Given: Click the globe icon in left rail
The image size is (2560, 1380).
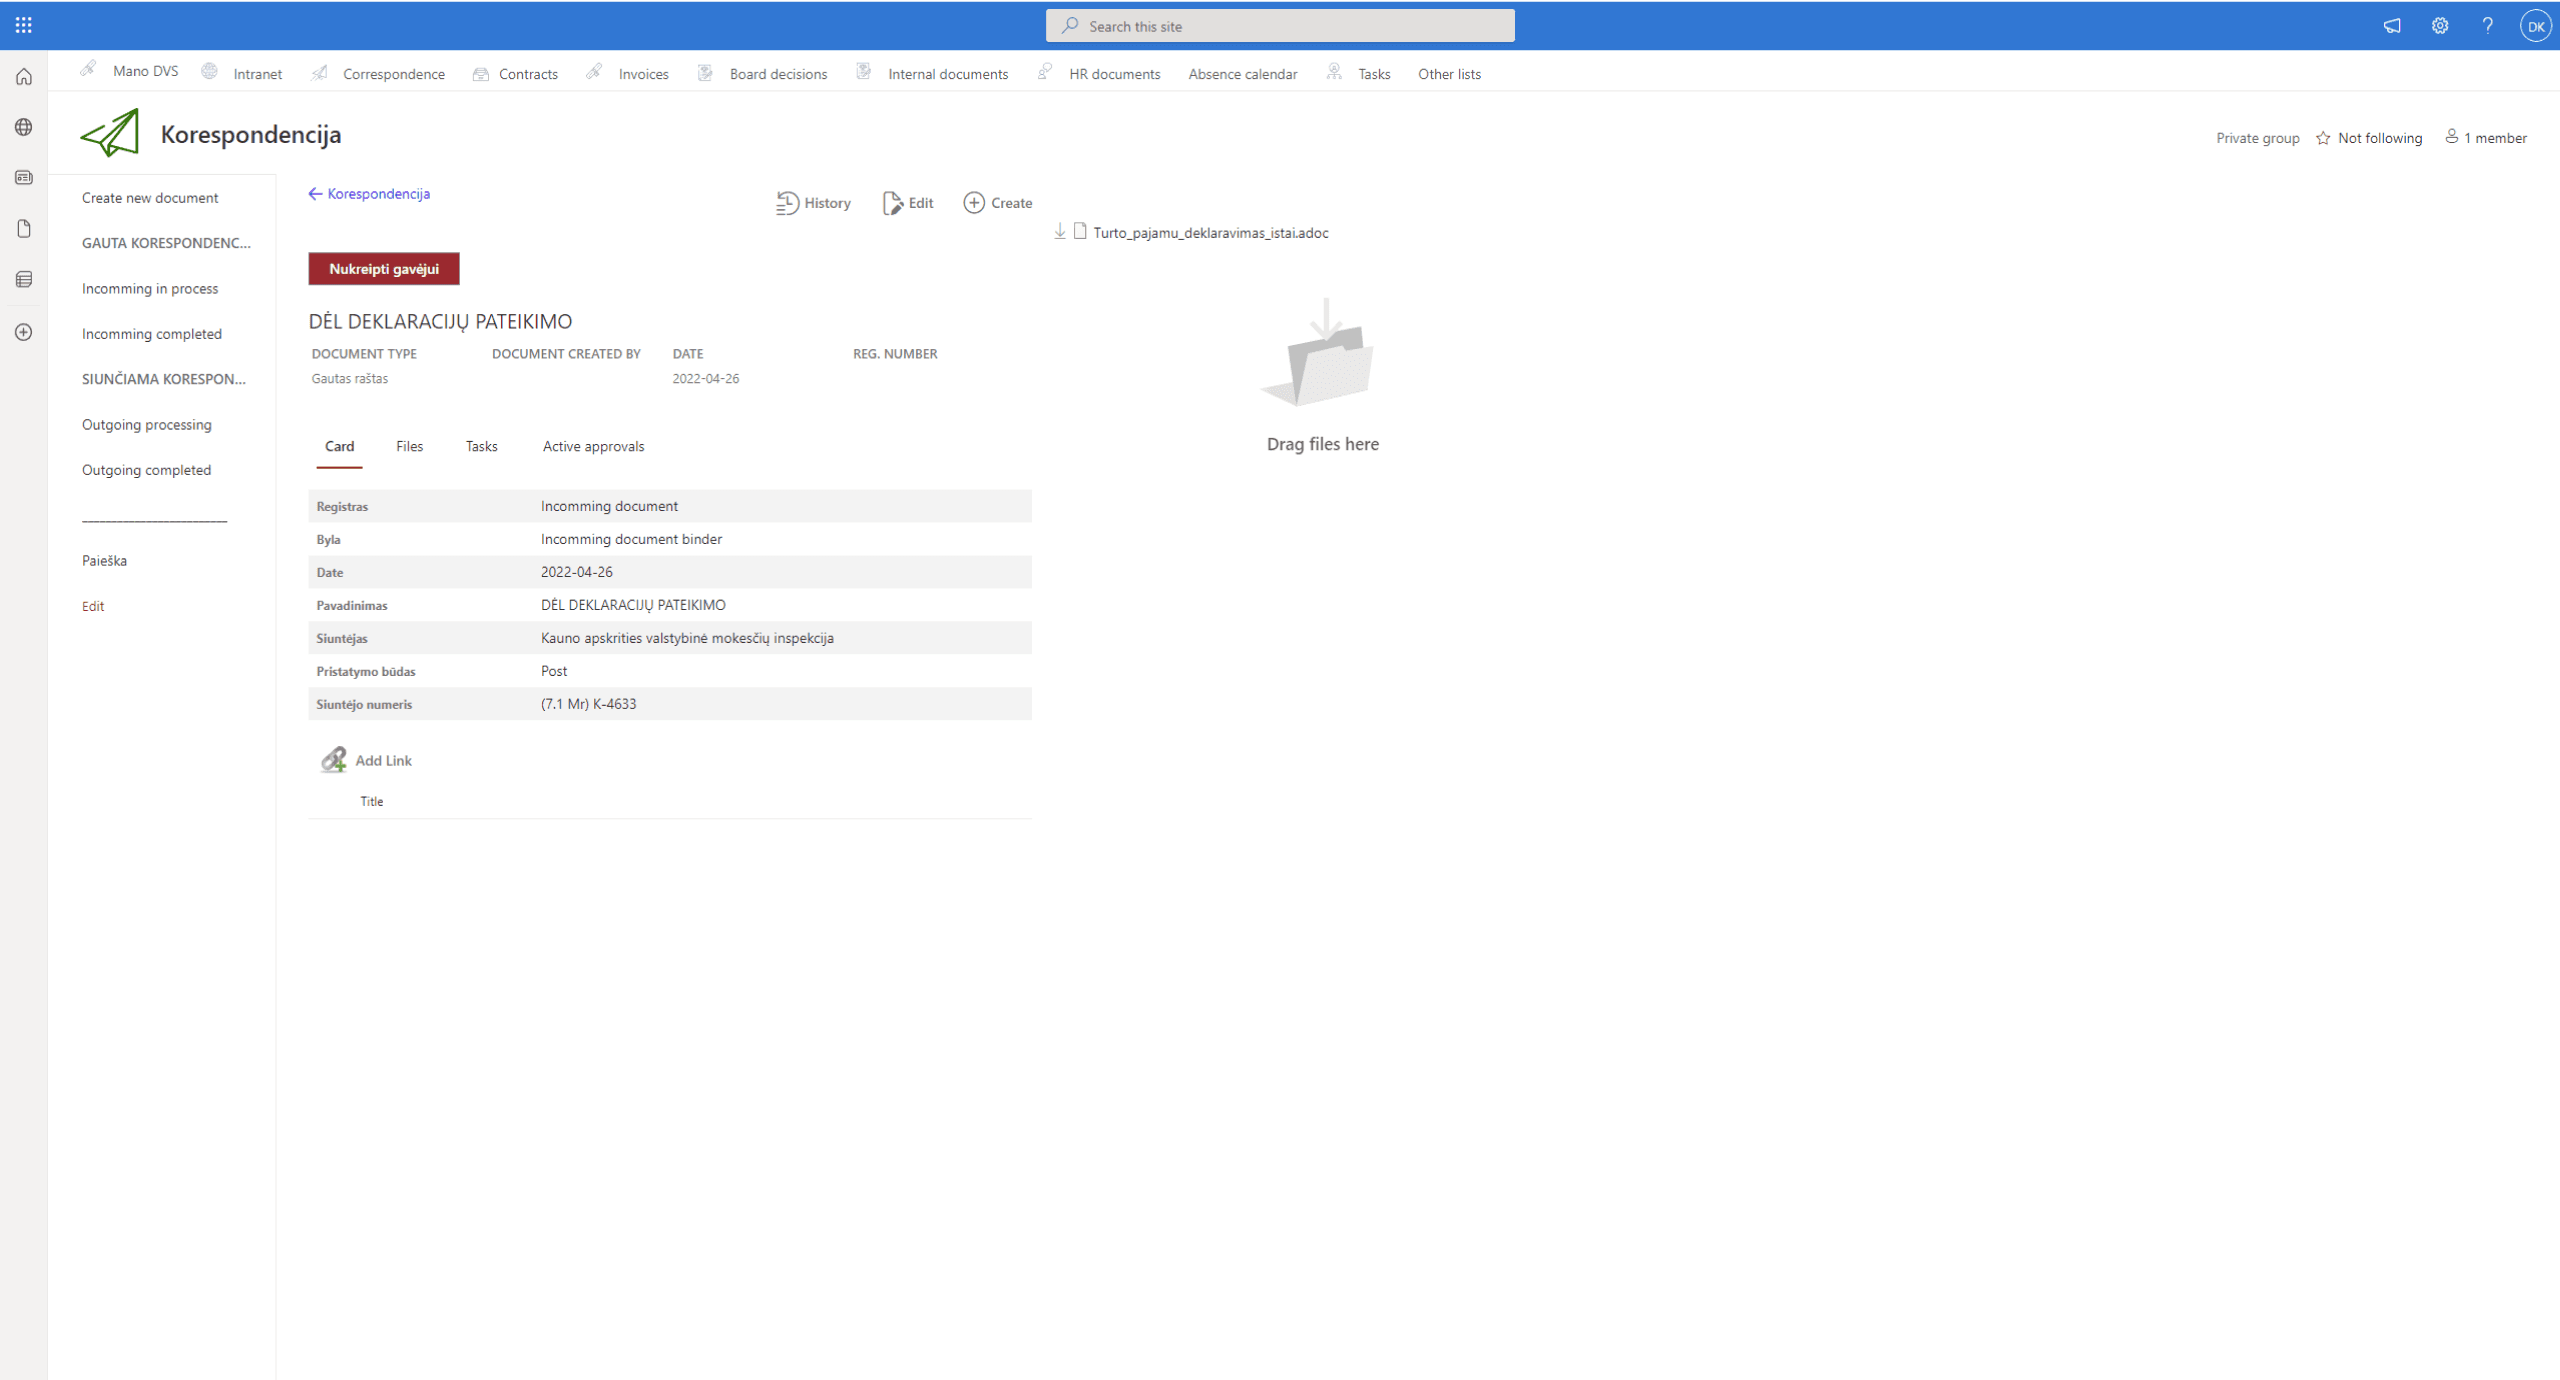Looking at the screenshot, I should coord(24,127).
